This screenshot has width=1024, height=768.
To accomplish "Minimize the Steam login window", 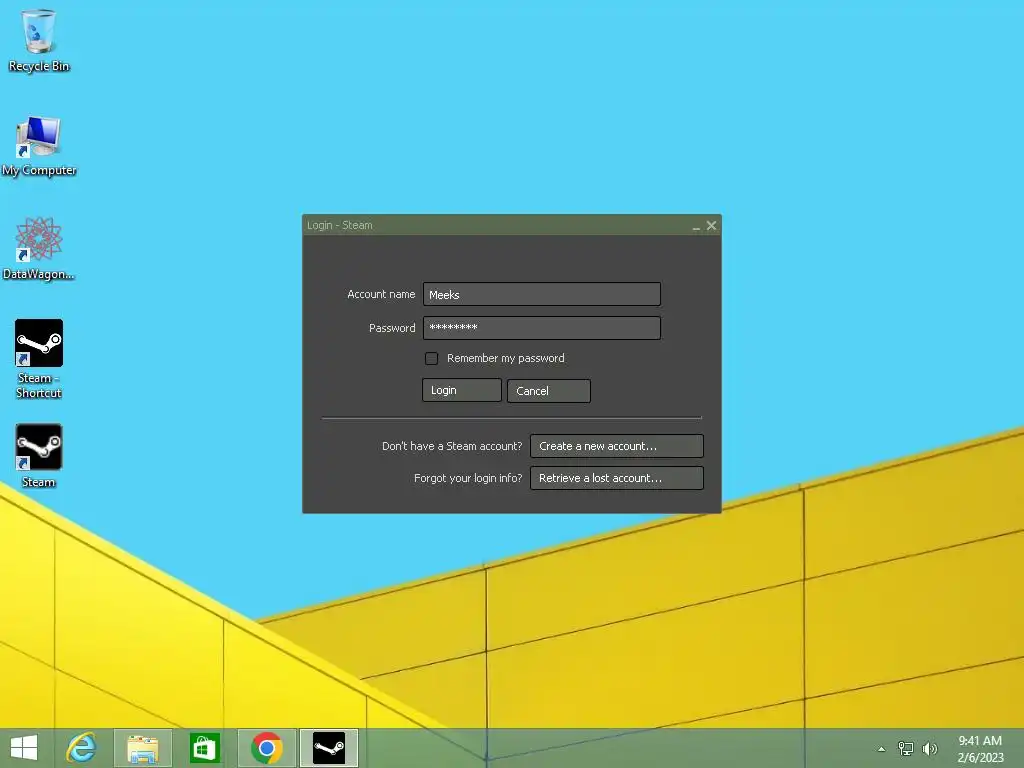I will (696, 226).
